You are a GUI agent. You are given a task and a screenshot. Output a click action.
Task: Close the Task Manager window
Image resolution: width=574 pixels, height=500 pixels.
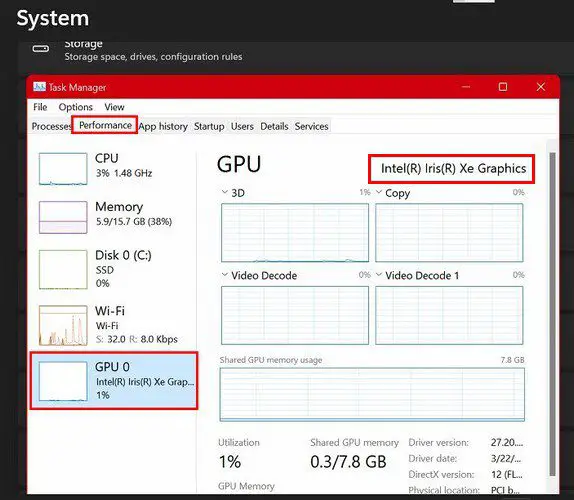coord(541,87)
